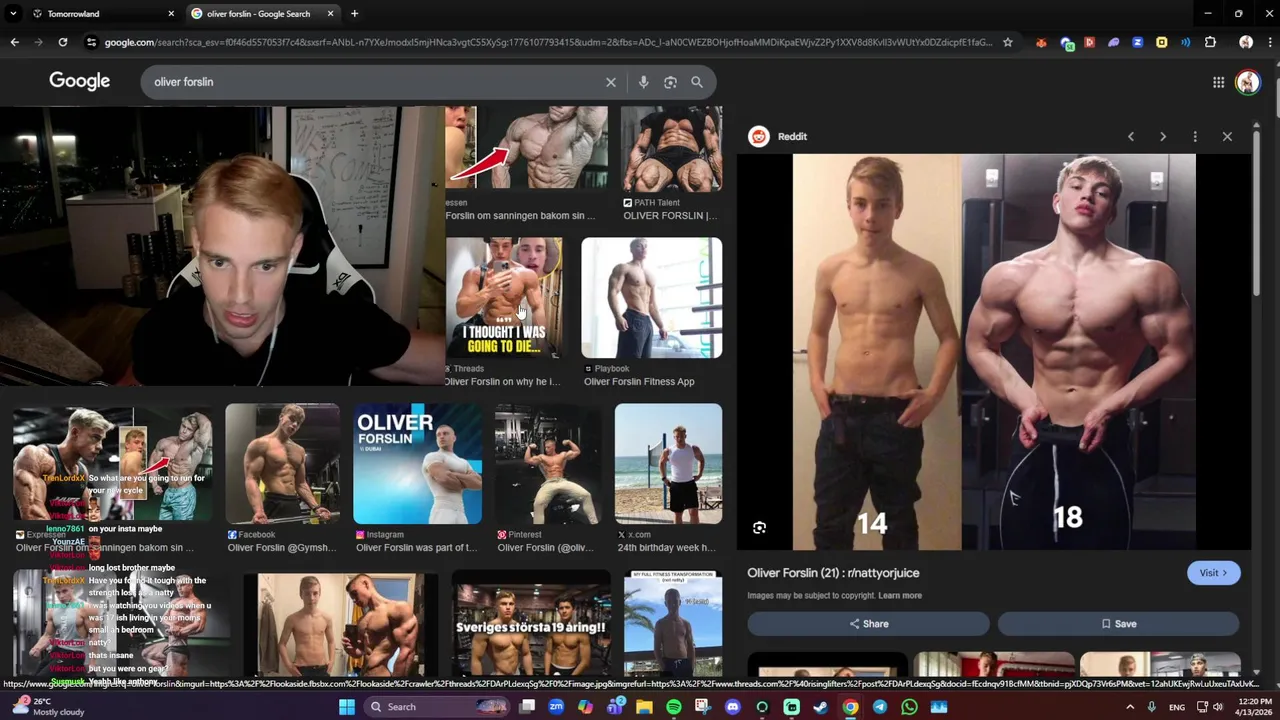The image size is (1280, 720).
Task: Open the Google apps grid
Action: click(x=1218, y=82)
